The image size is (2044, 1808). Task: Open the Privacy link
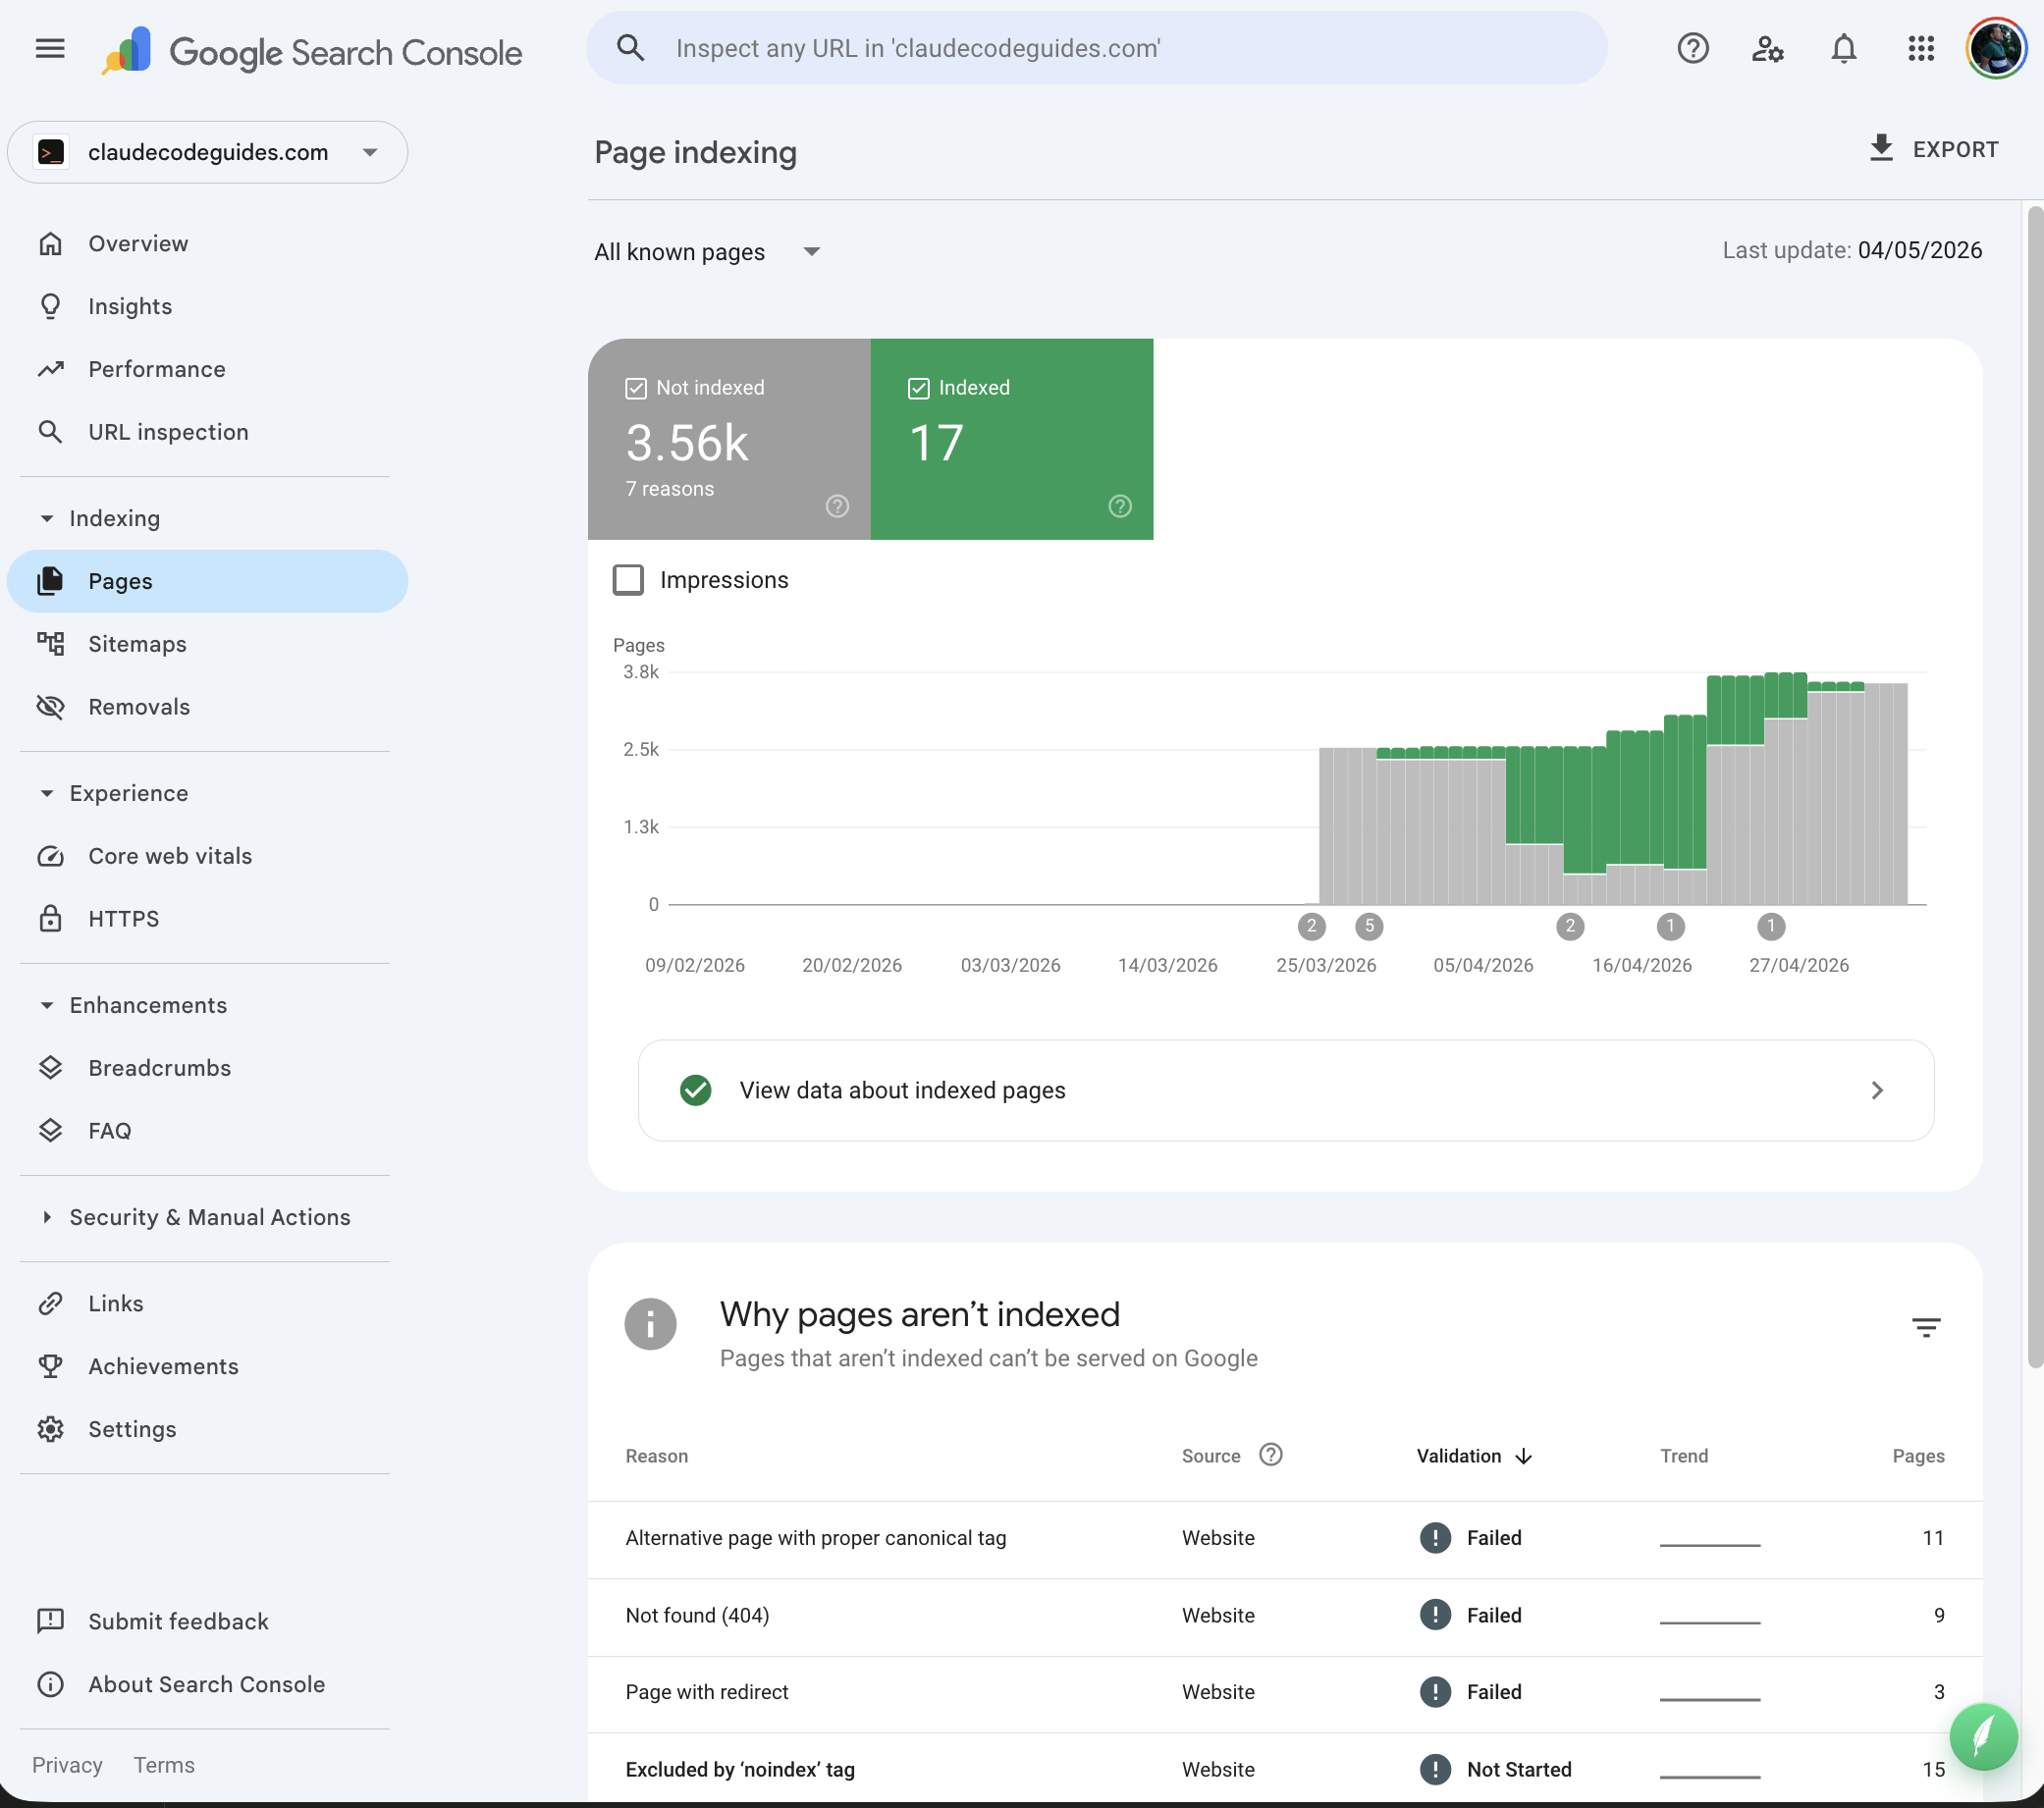(67, 1765)
